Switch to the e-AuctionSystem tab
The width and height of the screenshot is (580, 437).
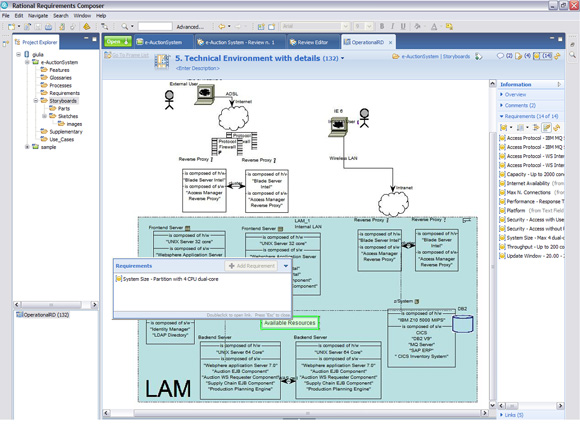pyautogui.click(x=163, y=42)
